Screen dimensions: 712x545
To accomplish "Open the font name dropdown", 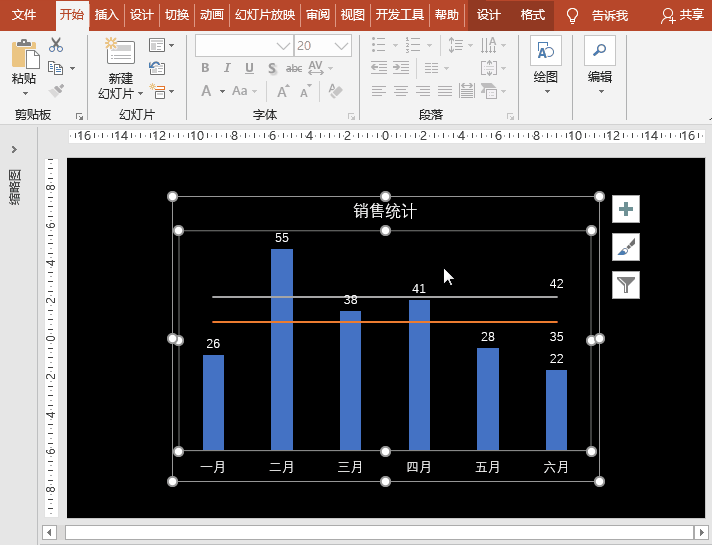I will point(283,45).
